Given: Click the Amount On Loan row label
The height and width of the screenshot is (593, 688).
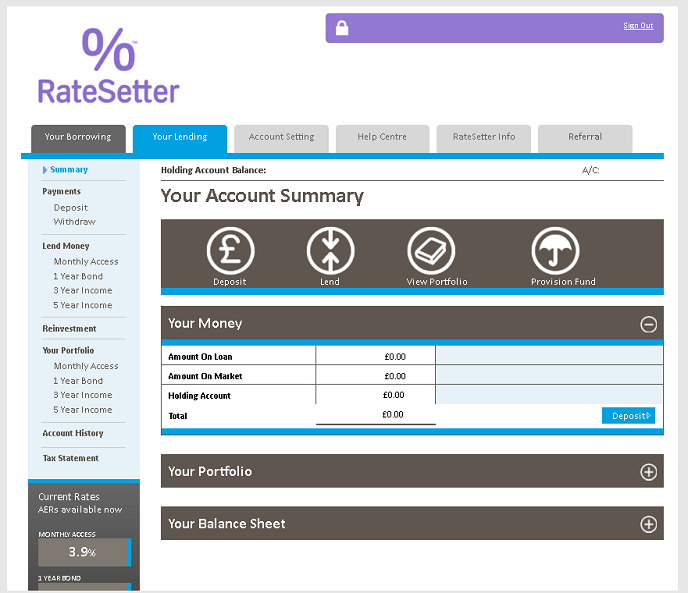Looking at the screenshot, I should click(200, 357).
